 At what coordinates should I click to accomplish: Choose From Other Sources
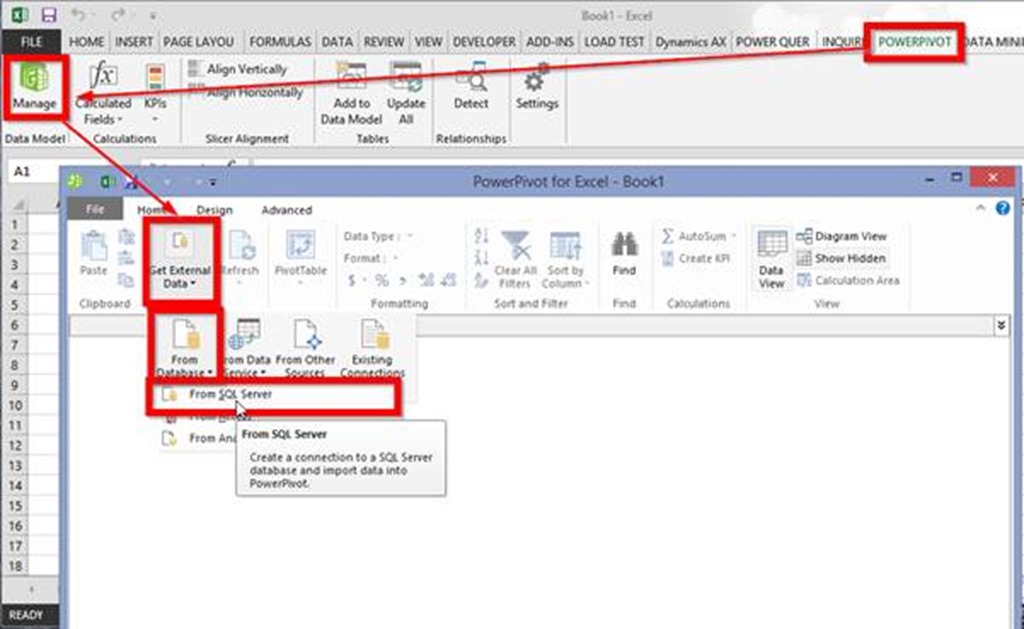[306, 348]
